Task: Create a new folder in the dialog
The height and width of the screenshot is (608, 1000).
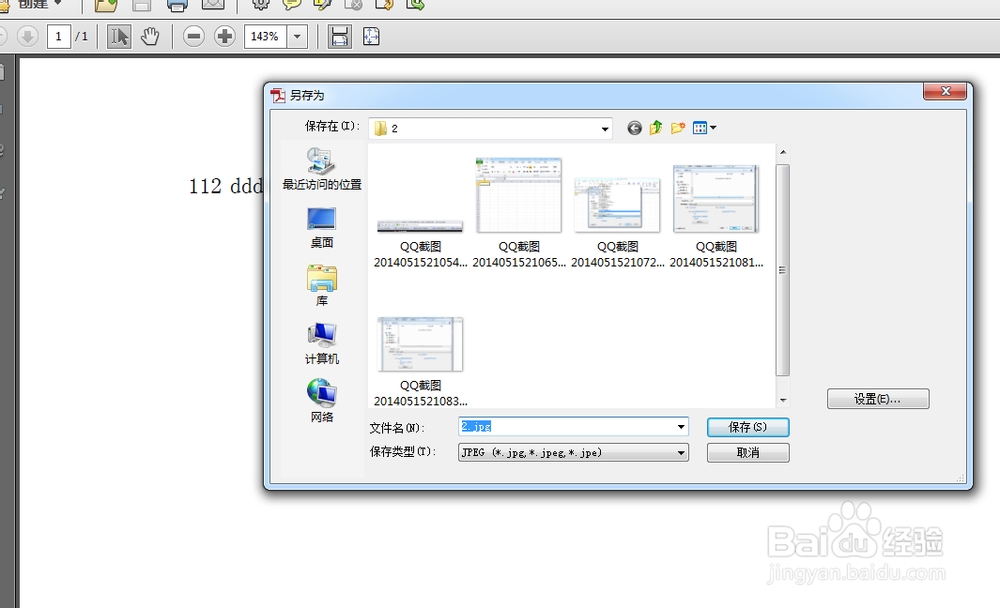Action: coord(678,128)
